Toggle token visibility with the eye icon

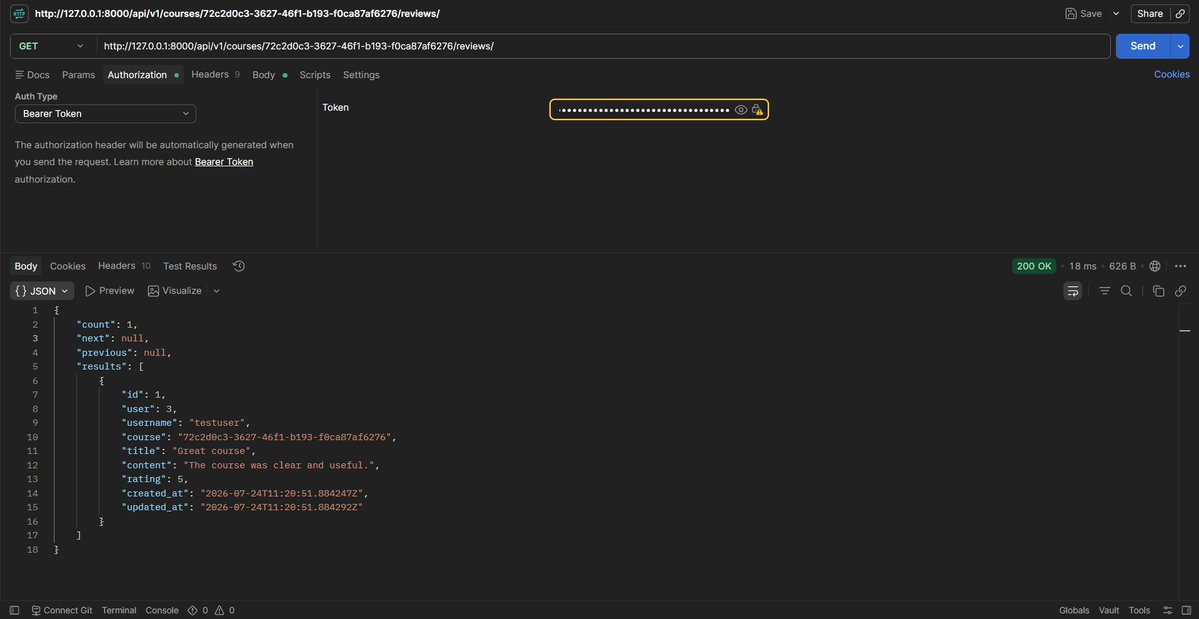[741, 110]
